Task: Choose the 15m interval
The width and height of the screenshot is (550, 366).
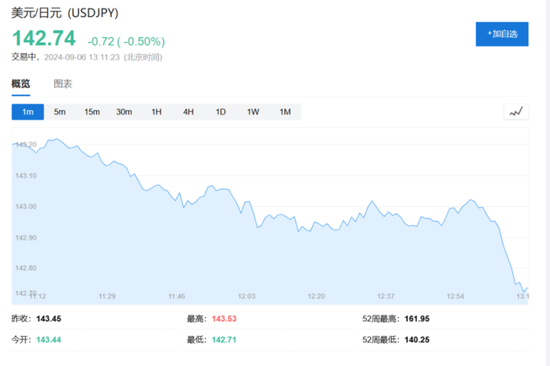Action: coord(92,112)
